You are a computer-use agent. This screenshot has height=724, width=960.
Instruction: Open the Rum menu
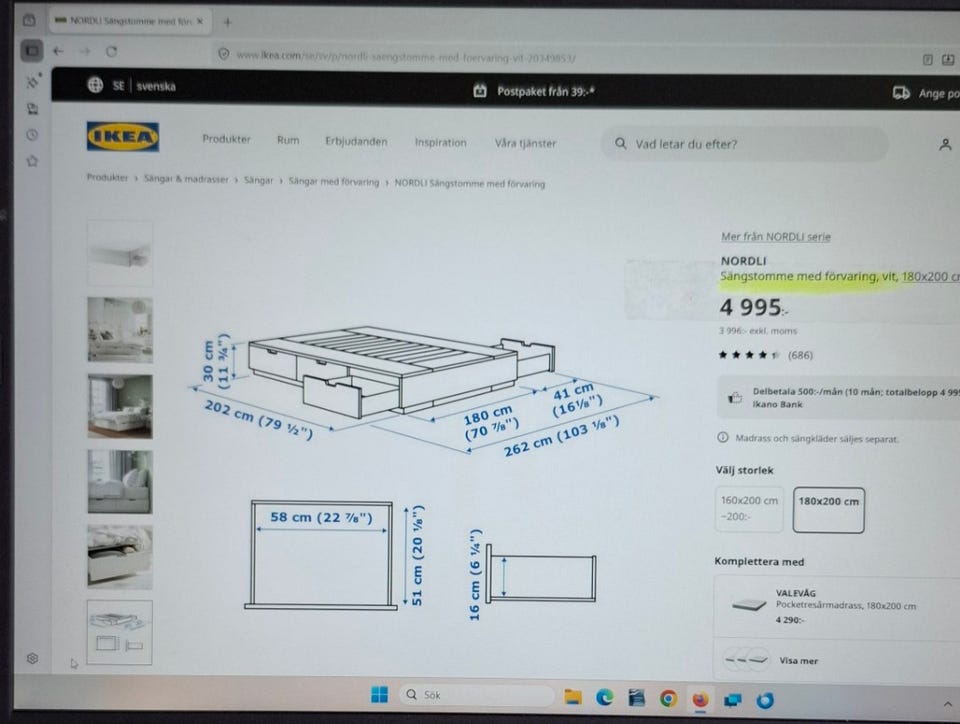(288, 140)
